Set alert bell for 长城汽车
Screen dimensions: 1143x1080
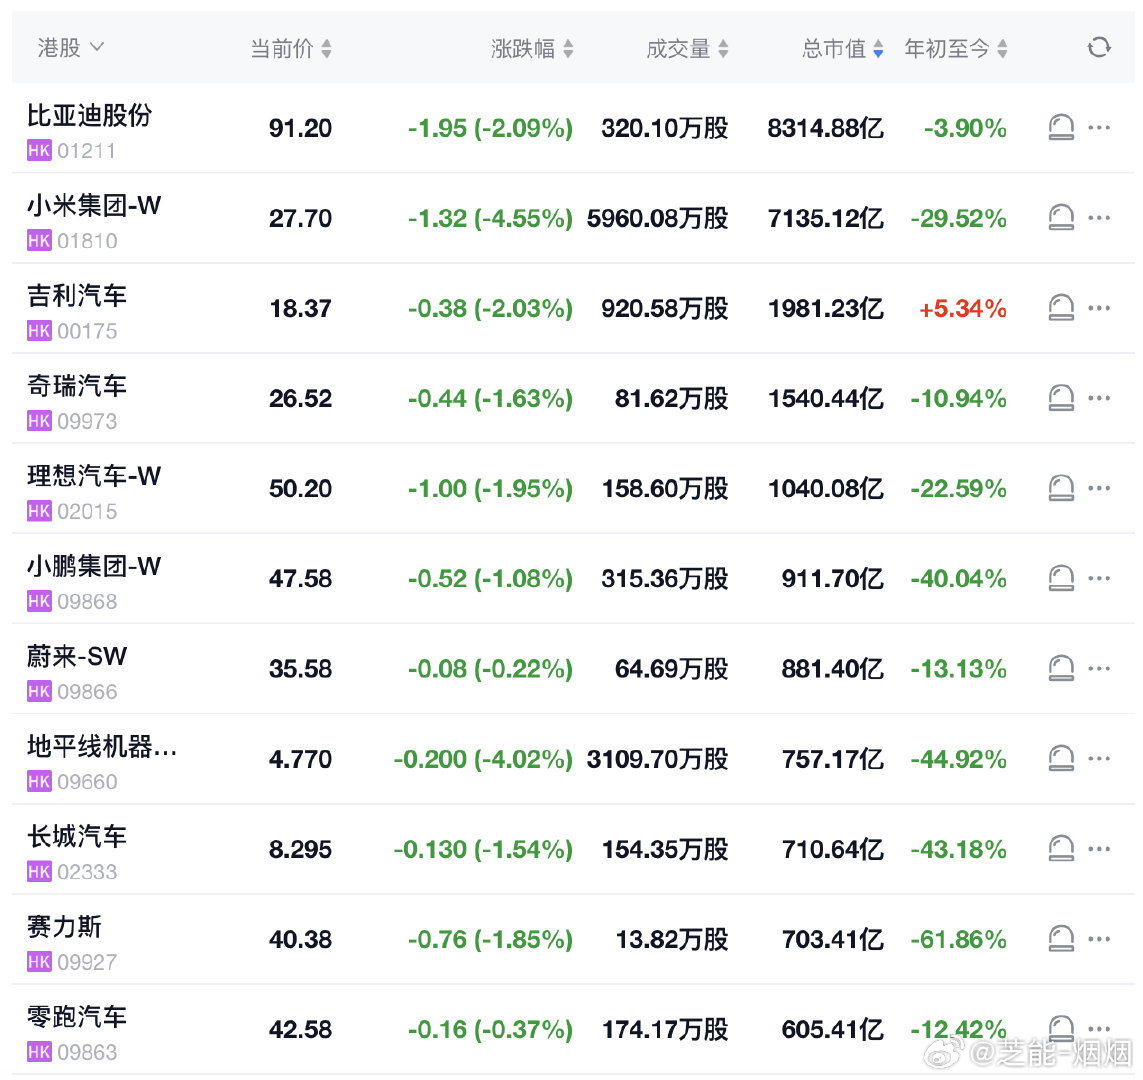click(1061, 848)
